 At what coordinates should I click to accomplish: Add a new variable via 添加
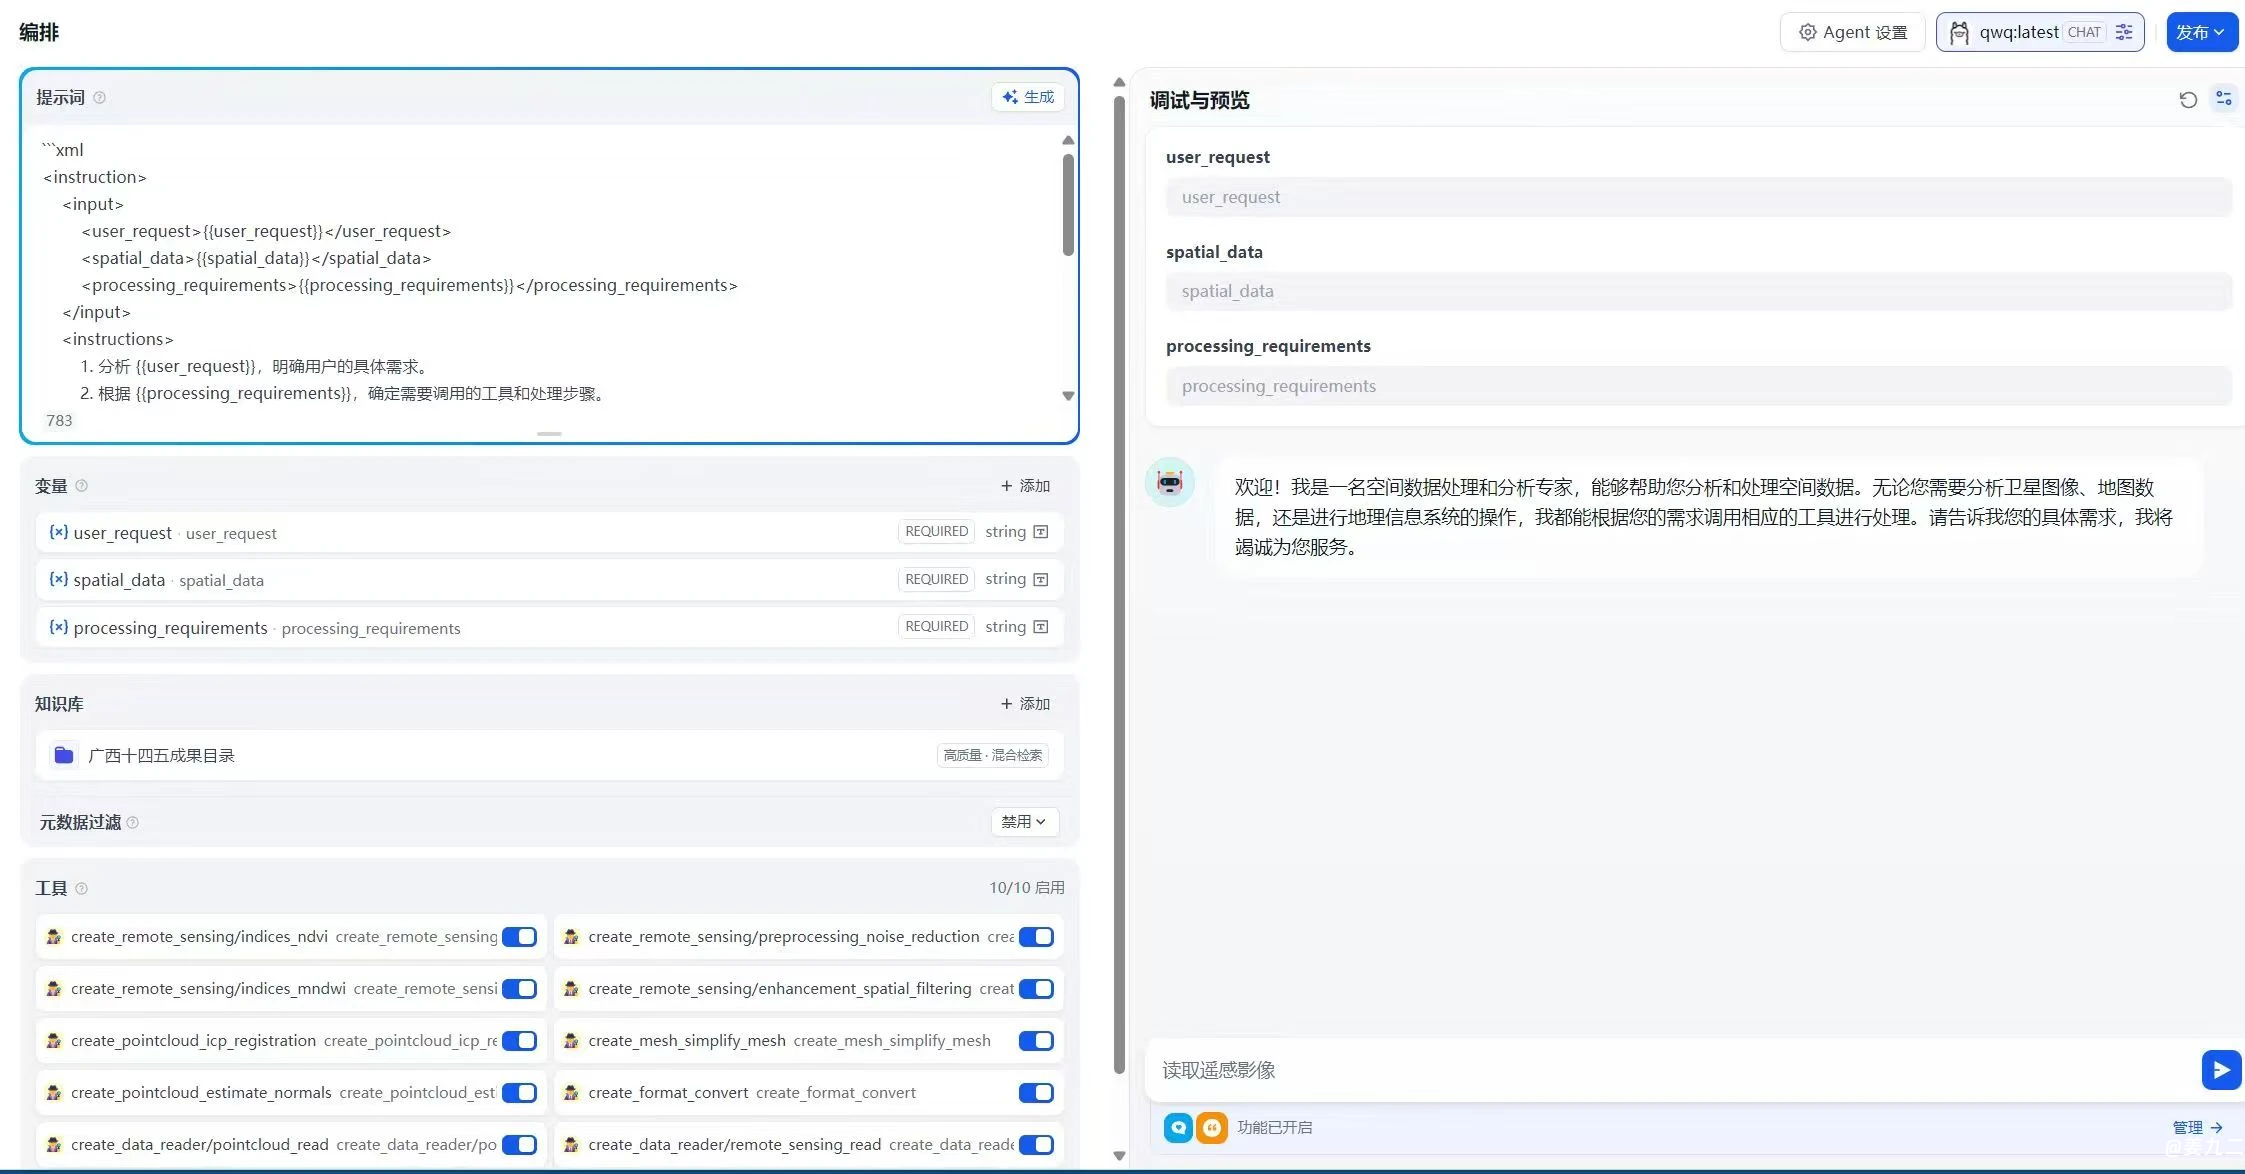click(x=1025, y=486)
